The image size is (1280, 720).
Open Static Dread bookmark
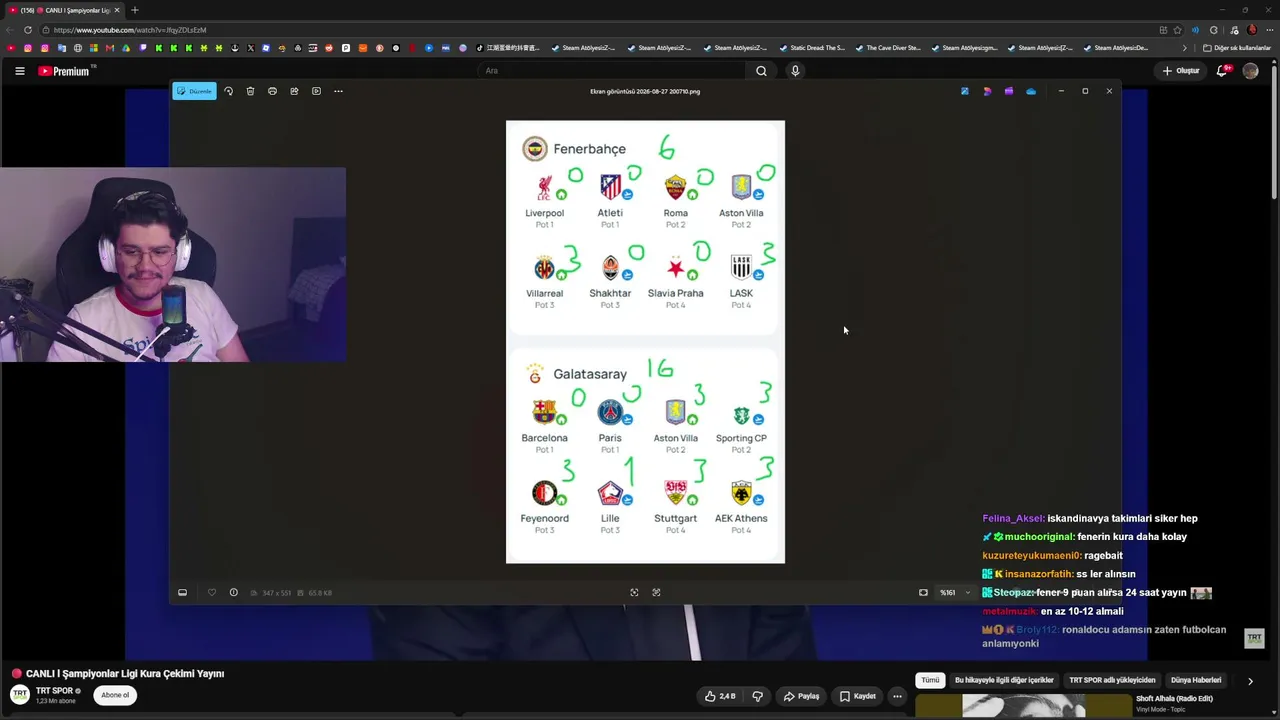coord(811,48)
